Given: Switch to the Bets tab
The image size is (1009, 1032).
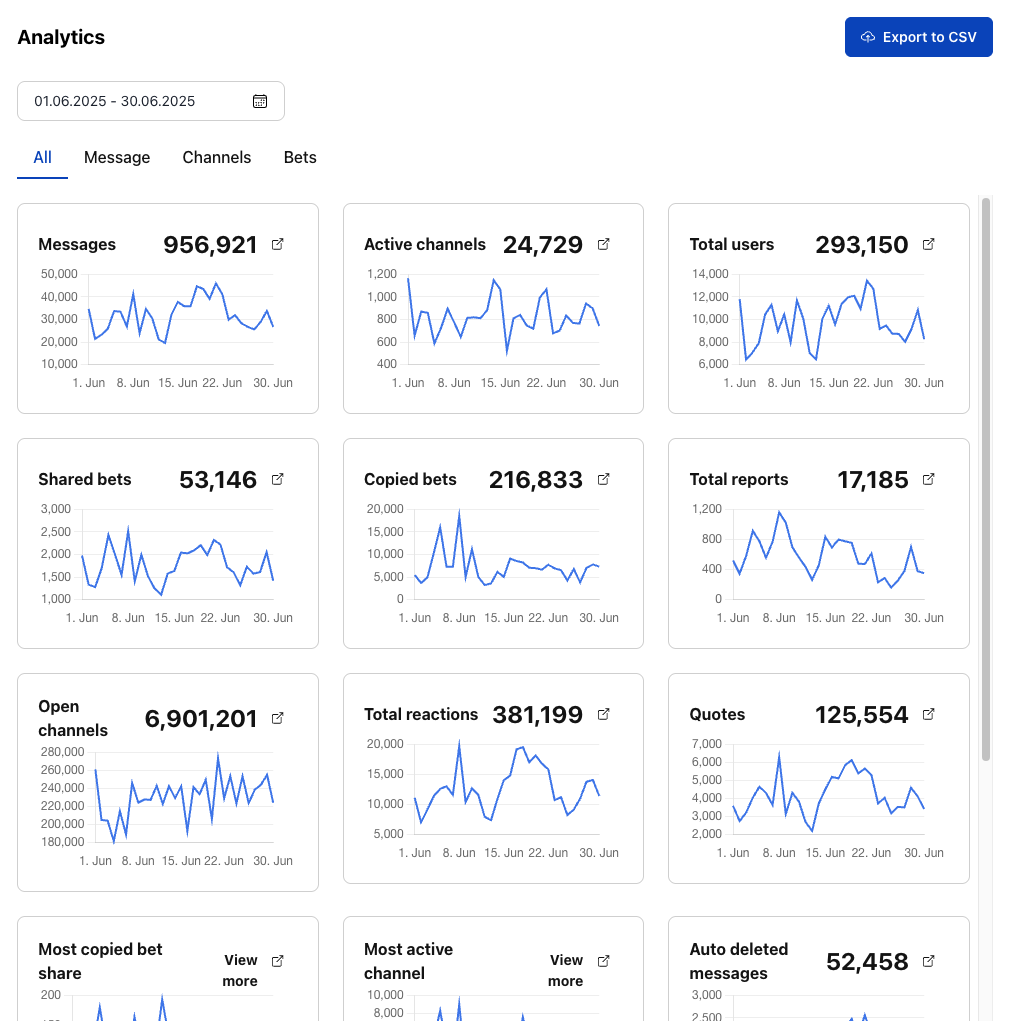Looking at the screenshot, I should click(x=300, y=157).
